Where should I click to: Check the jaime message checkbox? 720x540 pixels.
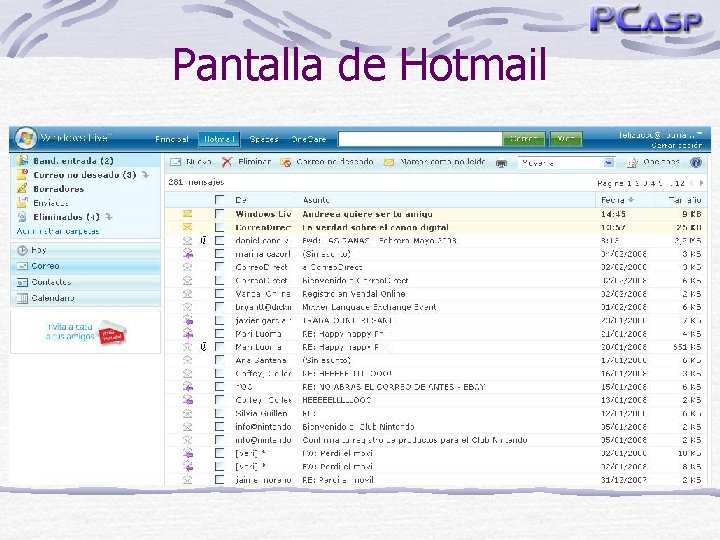pyautogui.click(x=219, y=480)
